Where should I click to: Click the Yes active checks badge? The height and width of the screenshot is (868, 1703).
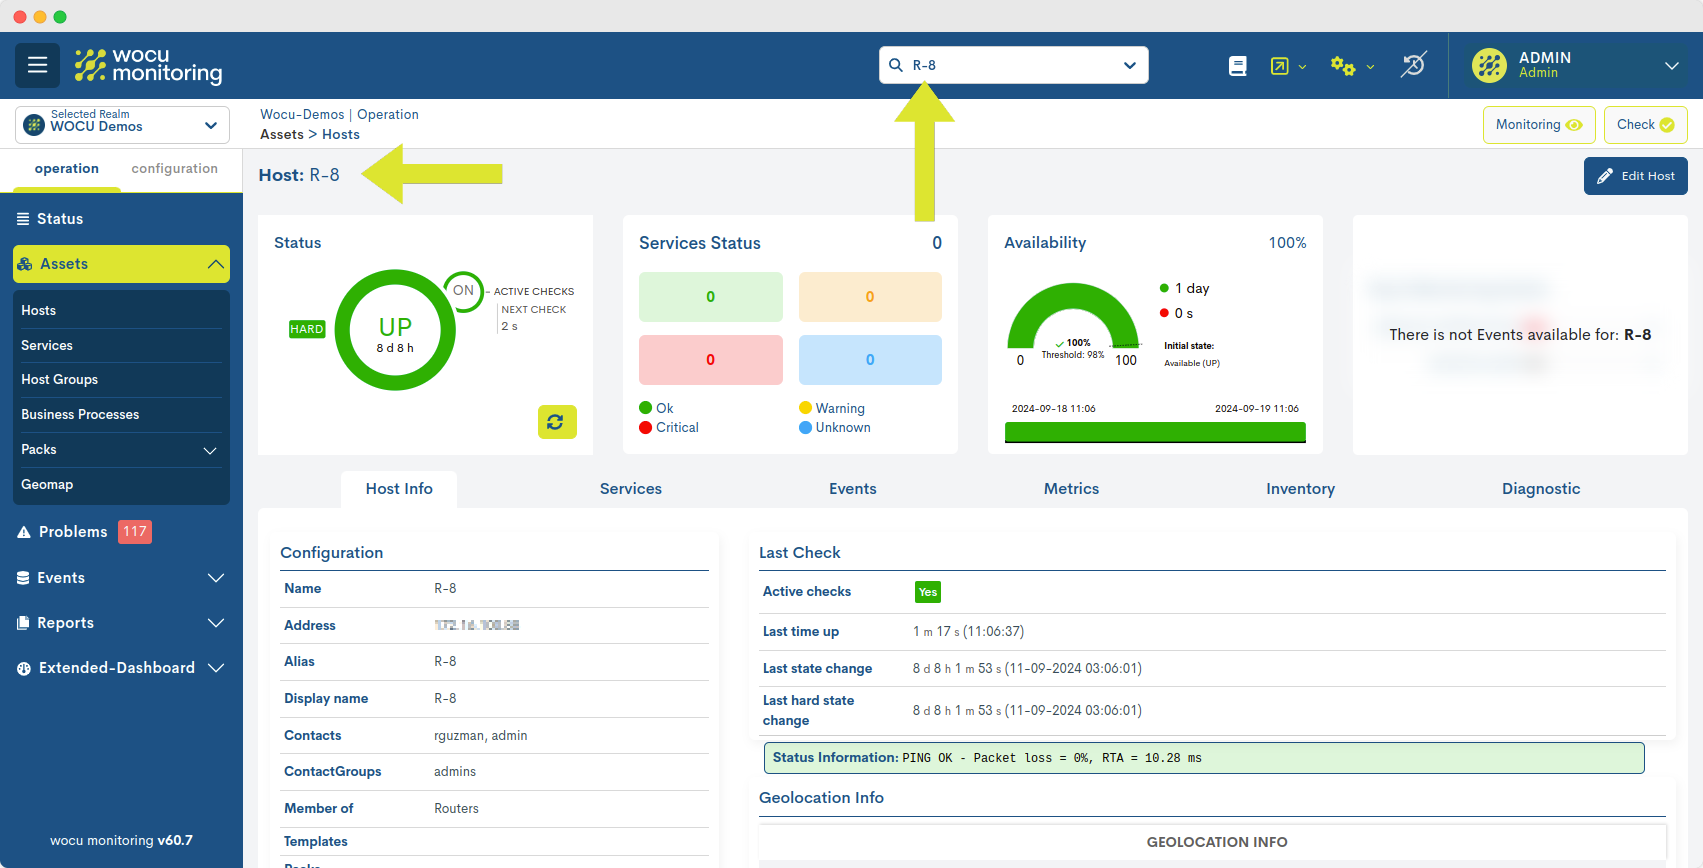(928, 592)
